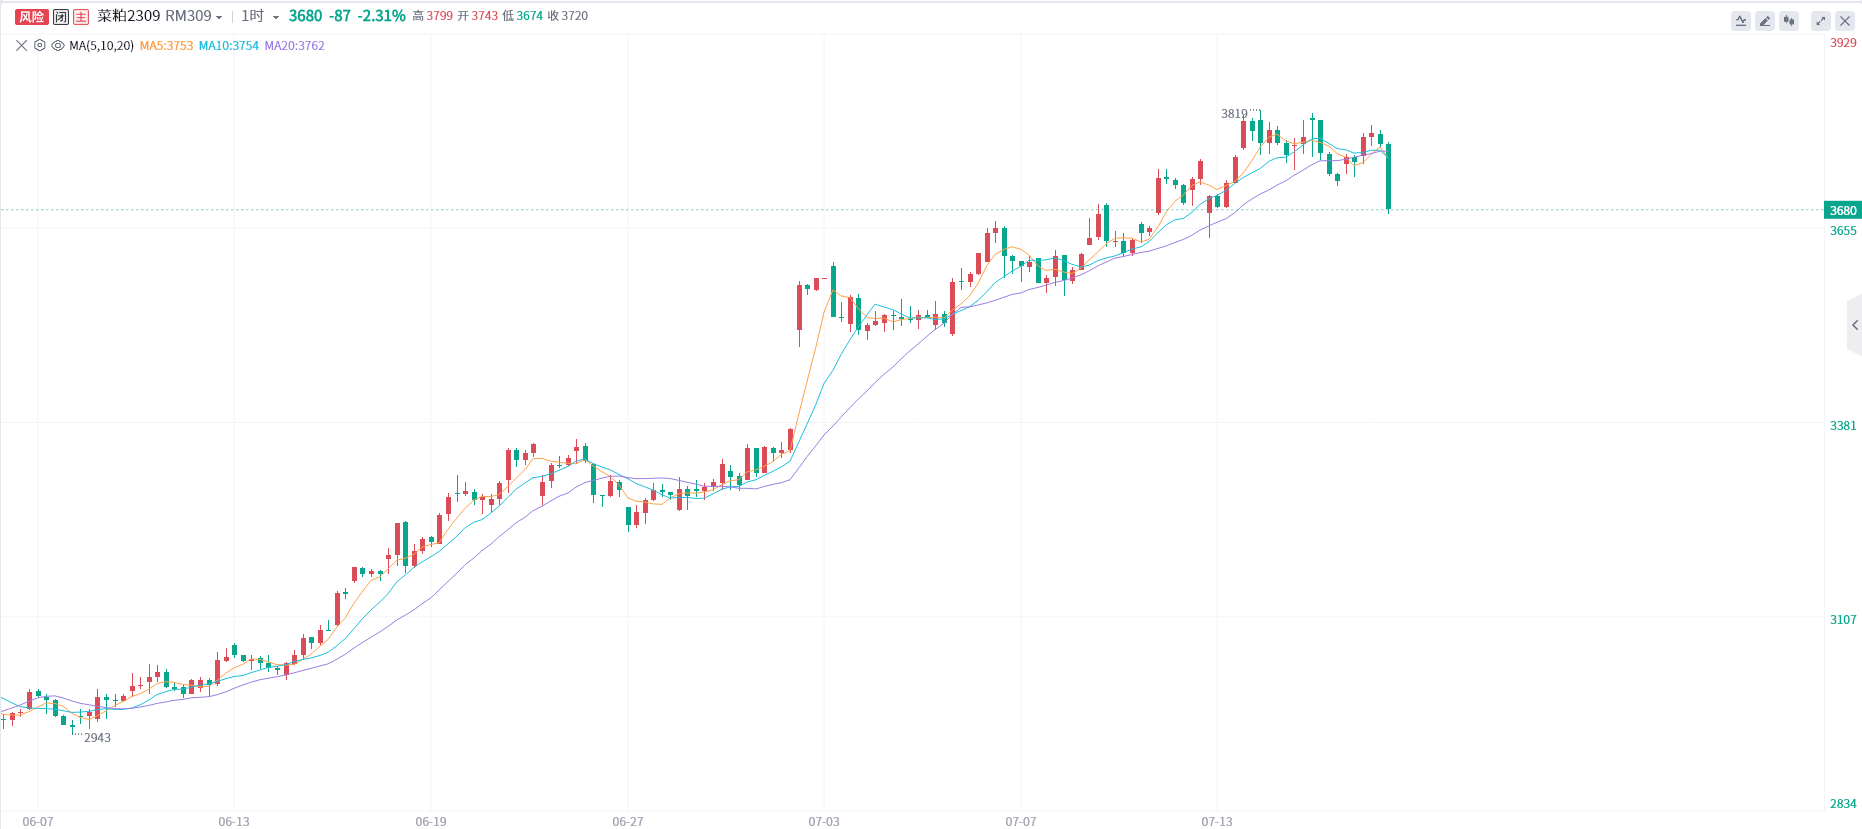Remove the MA(5,10,20) indicator

pos(22,46)
